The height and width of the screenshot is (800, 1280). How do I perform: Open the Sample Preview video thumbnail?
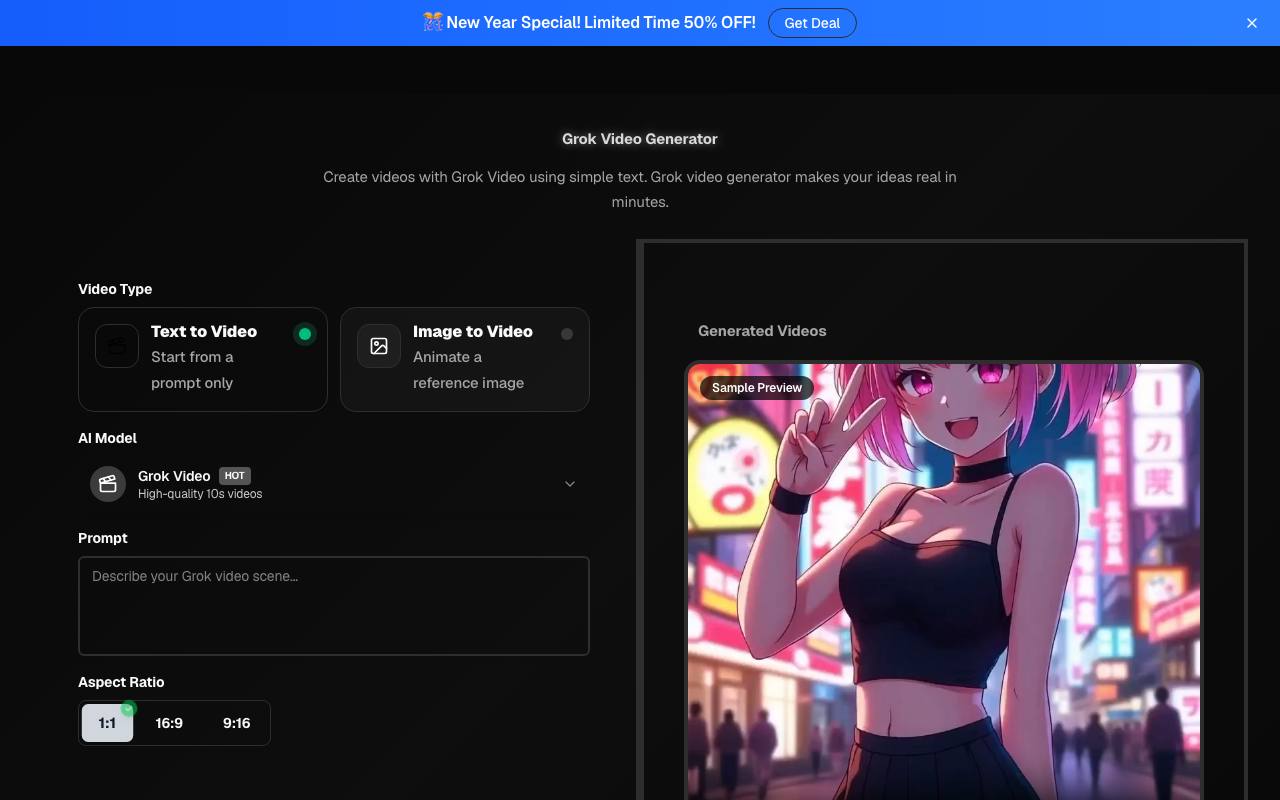(944, 581)
